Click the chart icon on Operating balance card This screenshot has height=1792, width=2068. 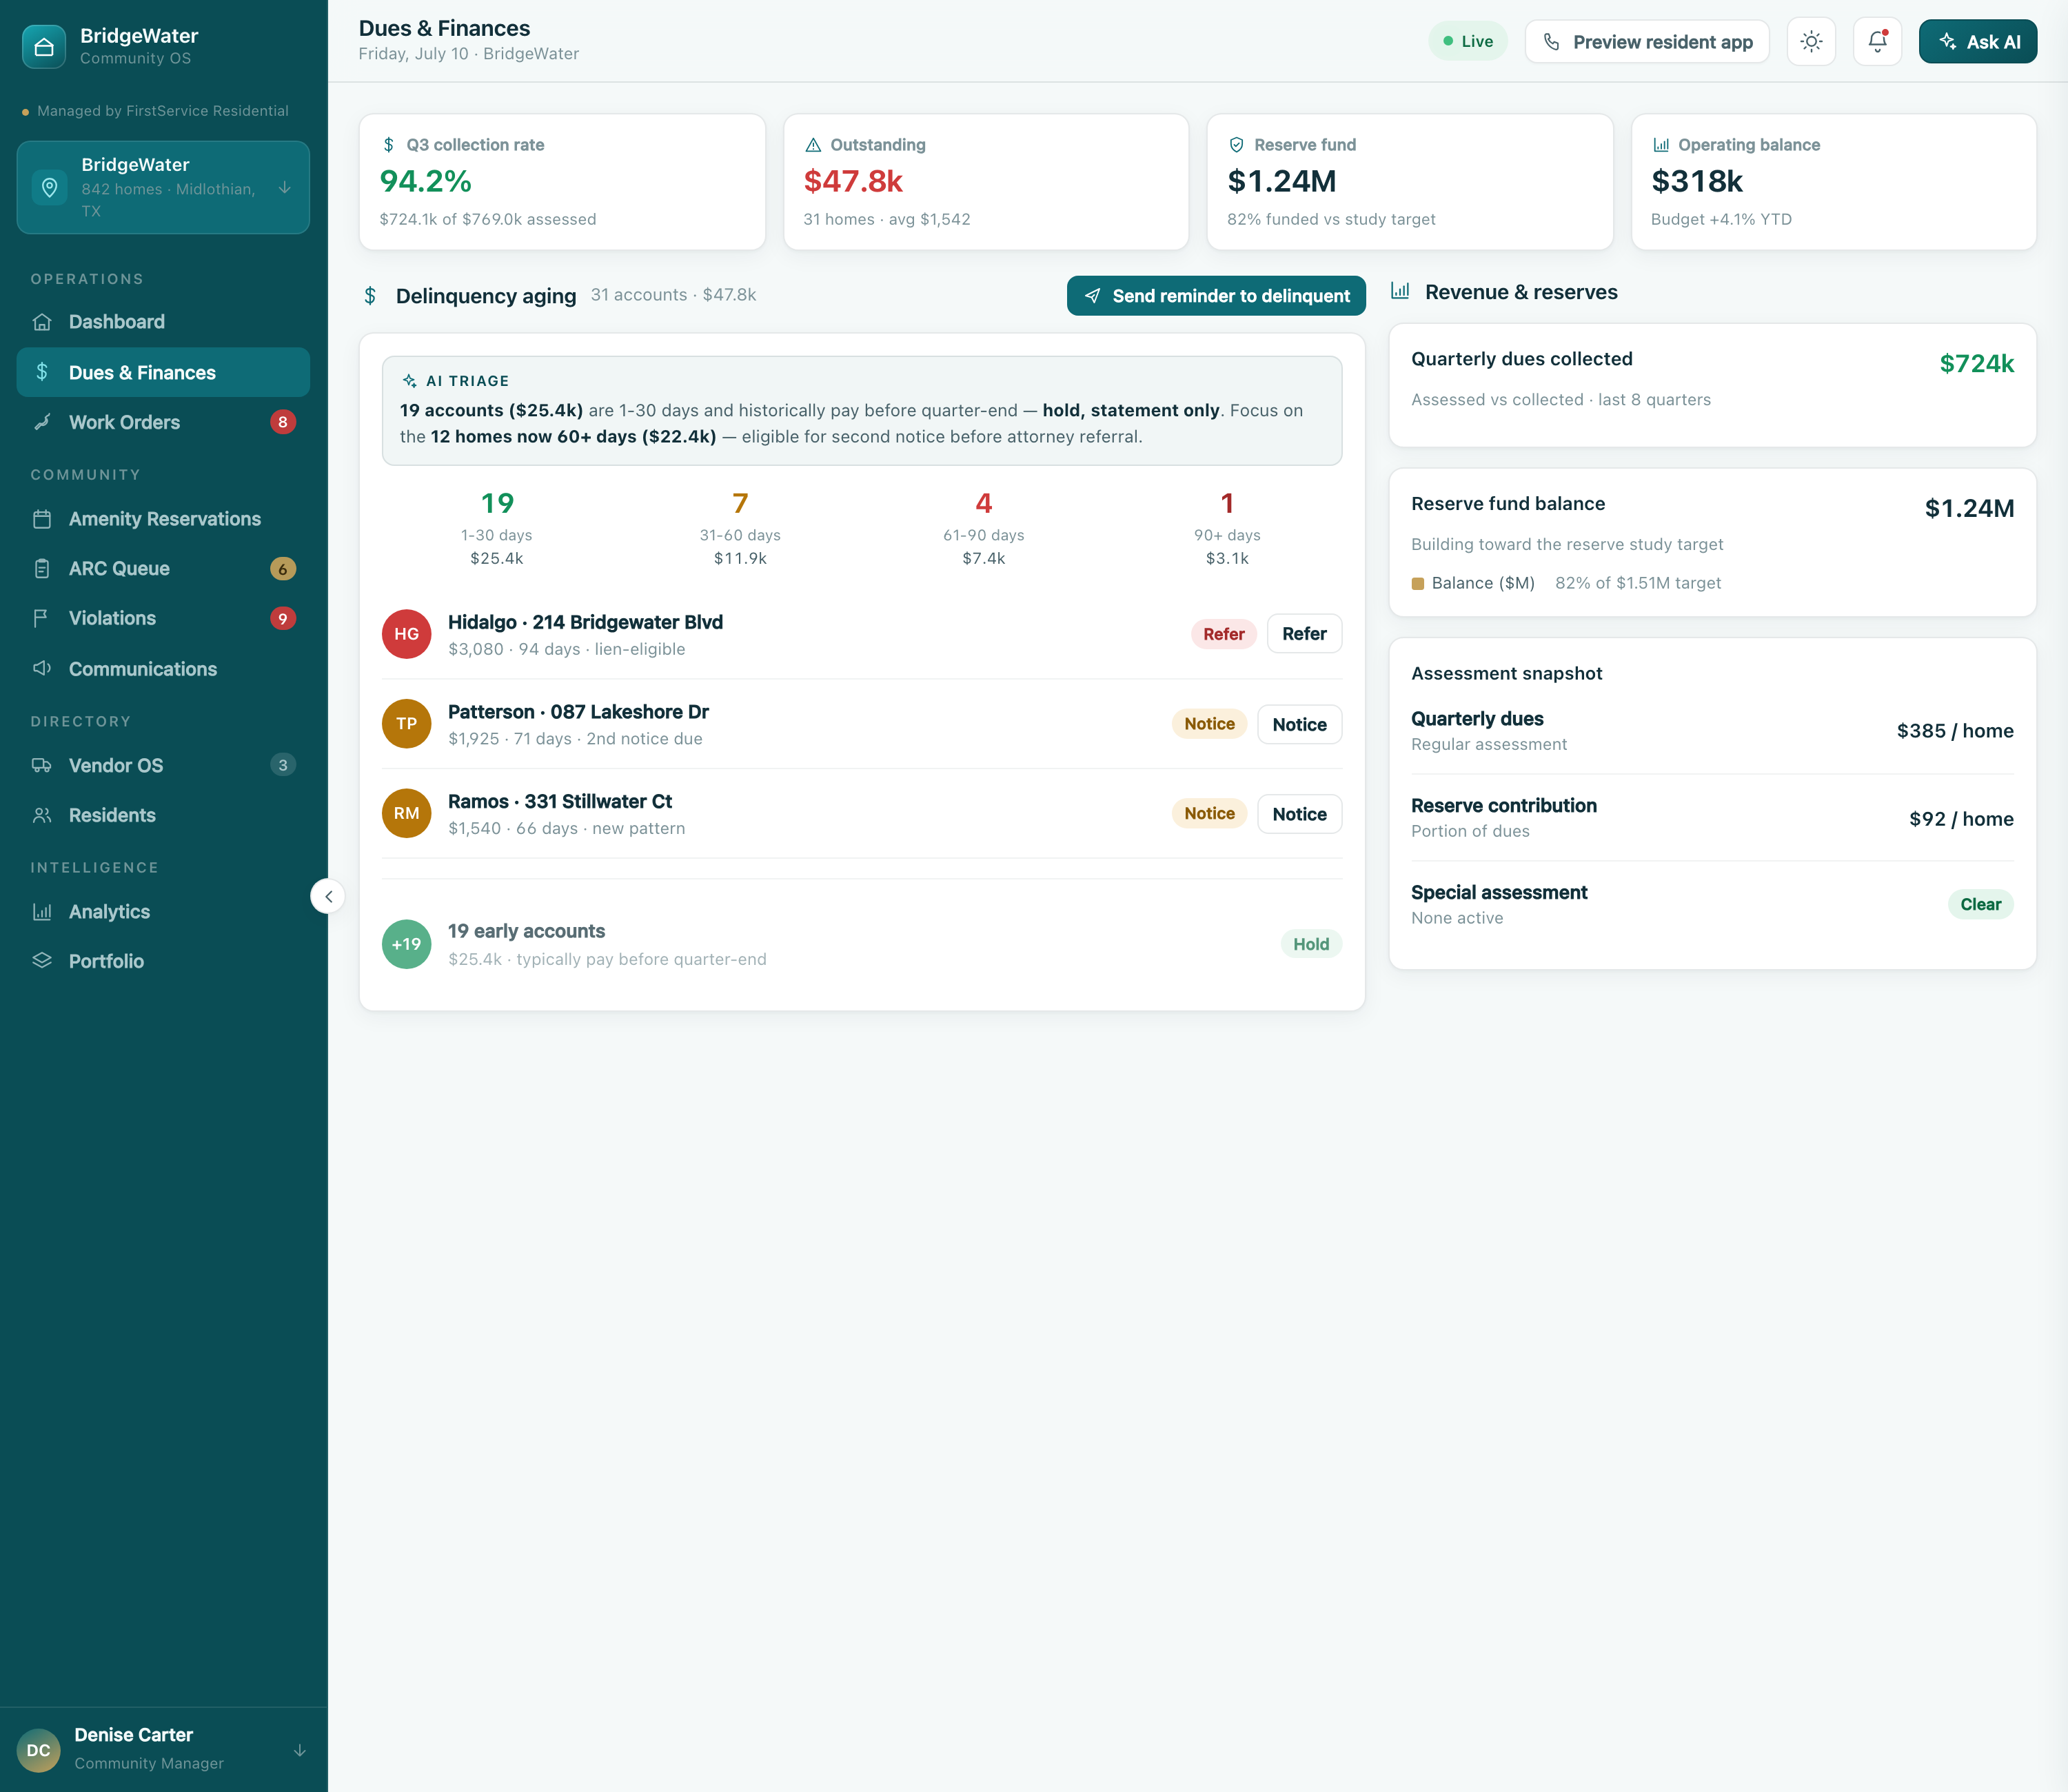(x=1661, y=145)
